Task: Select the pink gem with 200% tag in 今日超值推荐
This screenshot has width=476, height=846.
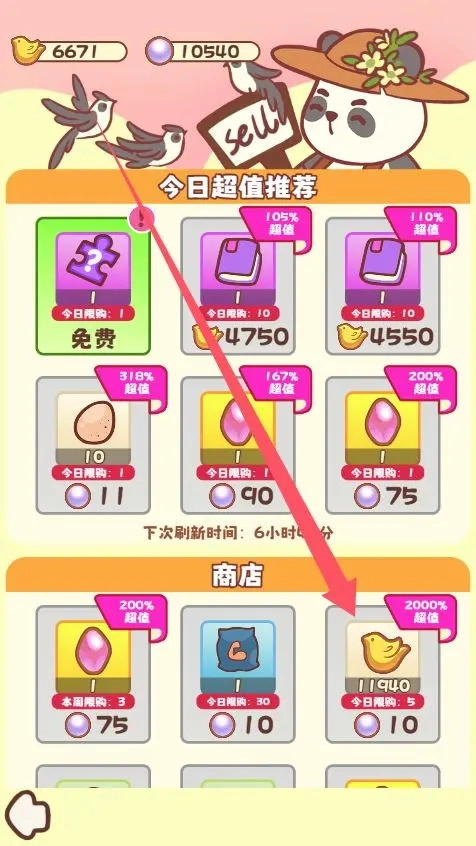Action: pyautogui.click(x=383, y=445)
